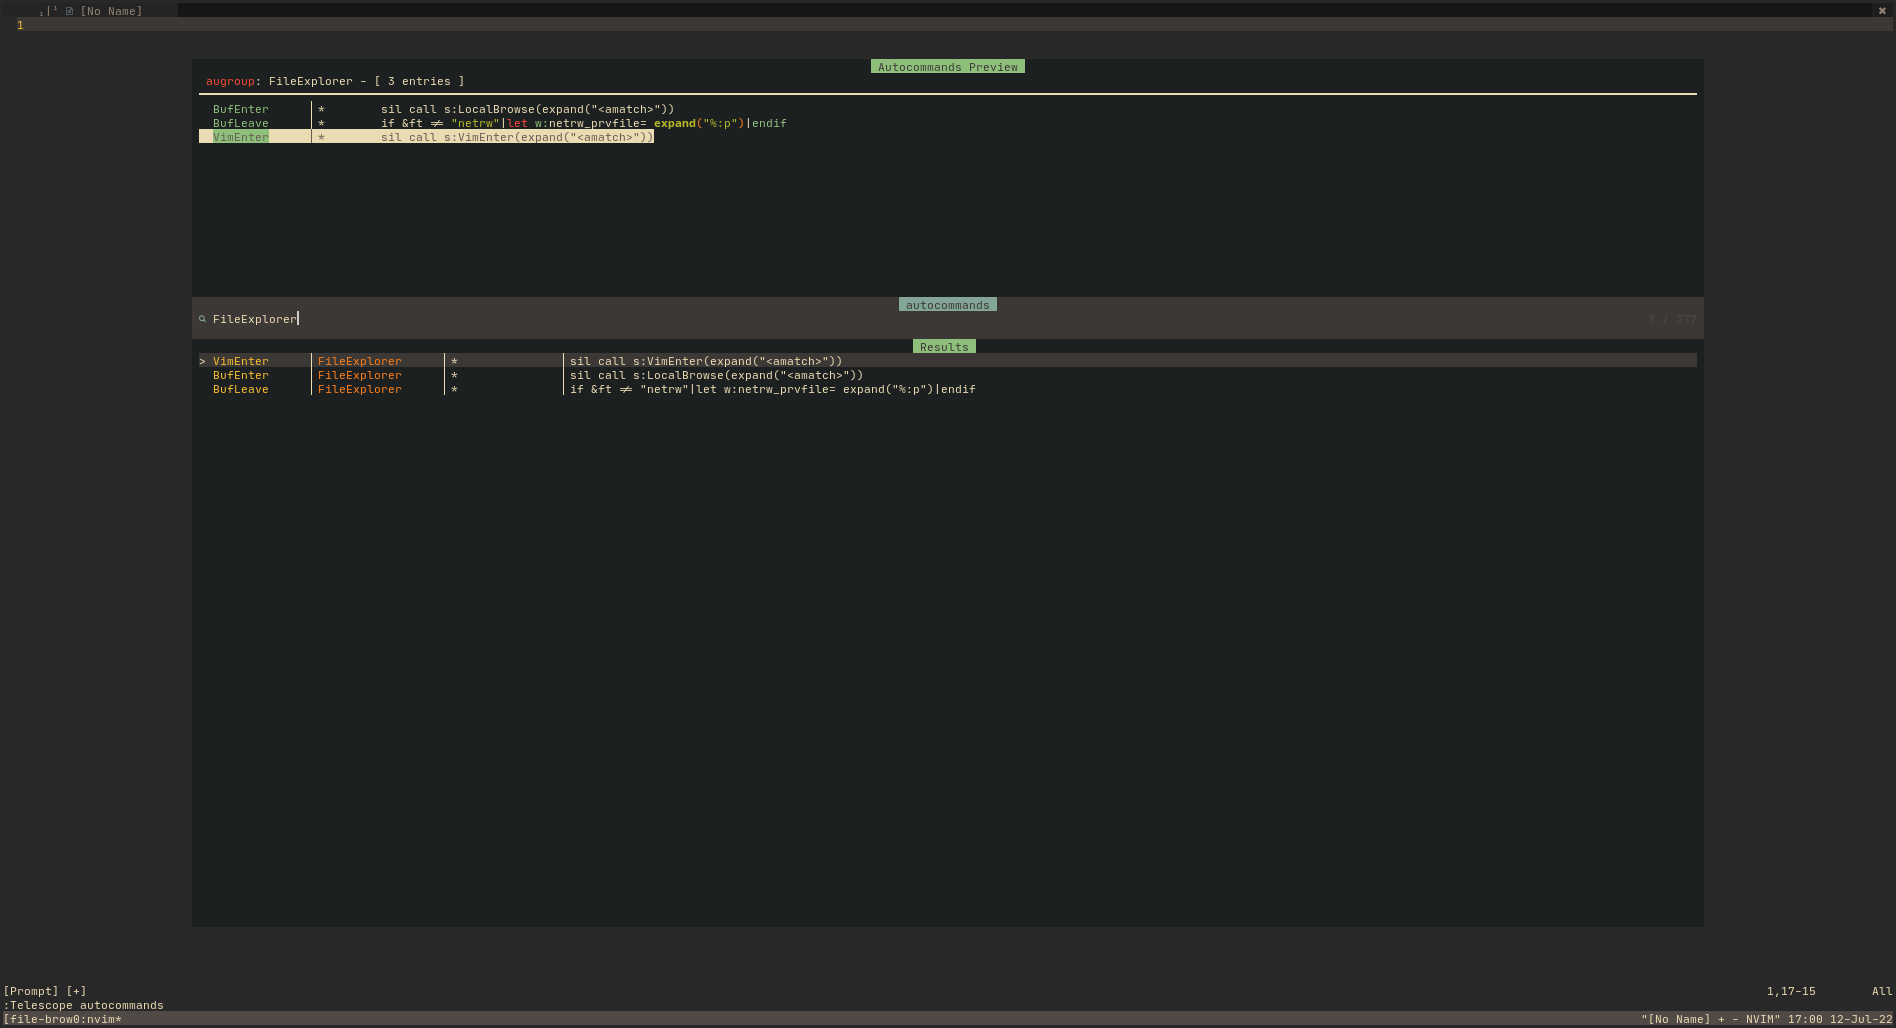This screenshot has height=1028, width=1896.
Task: Click the [Prompt] [+] statusline label
Action: click(x=45, y=991)
